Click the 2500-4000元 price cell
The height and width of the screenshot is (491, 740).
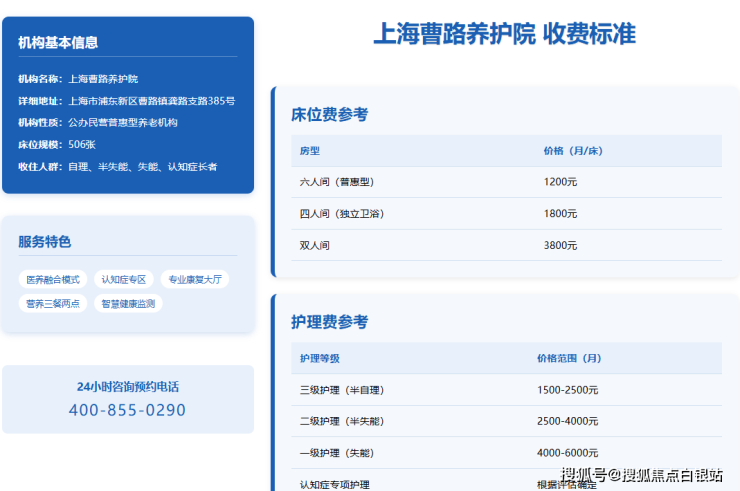click(x=567, y=421)
